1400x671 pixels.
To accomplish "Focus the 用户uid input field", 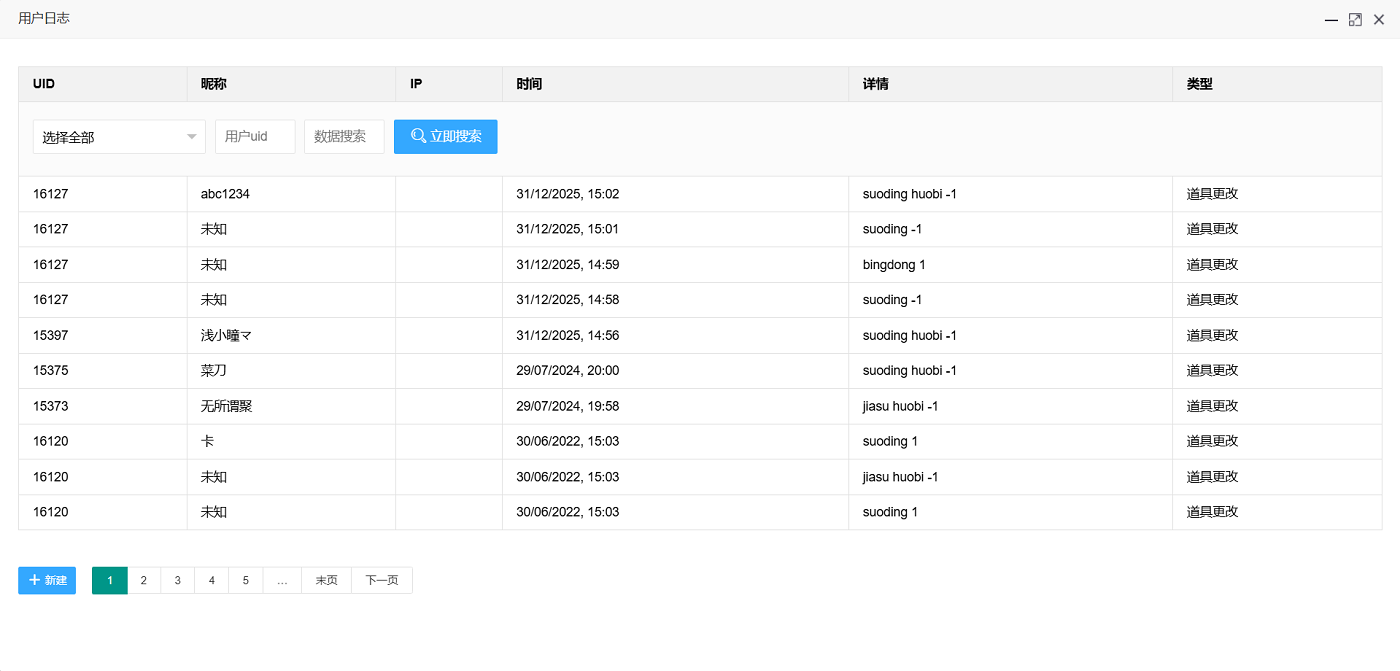I will pyautogui.click(x=255, y=137).
